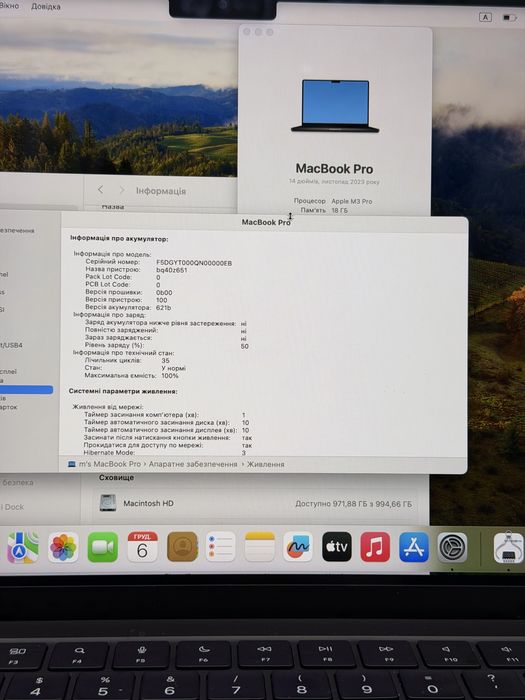Open the Довідка menu

click(46, 7)
